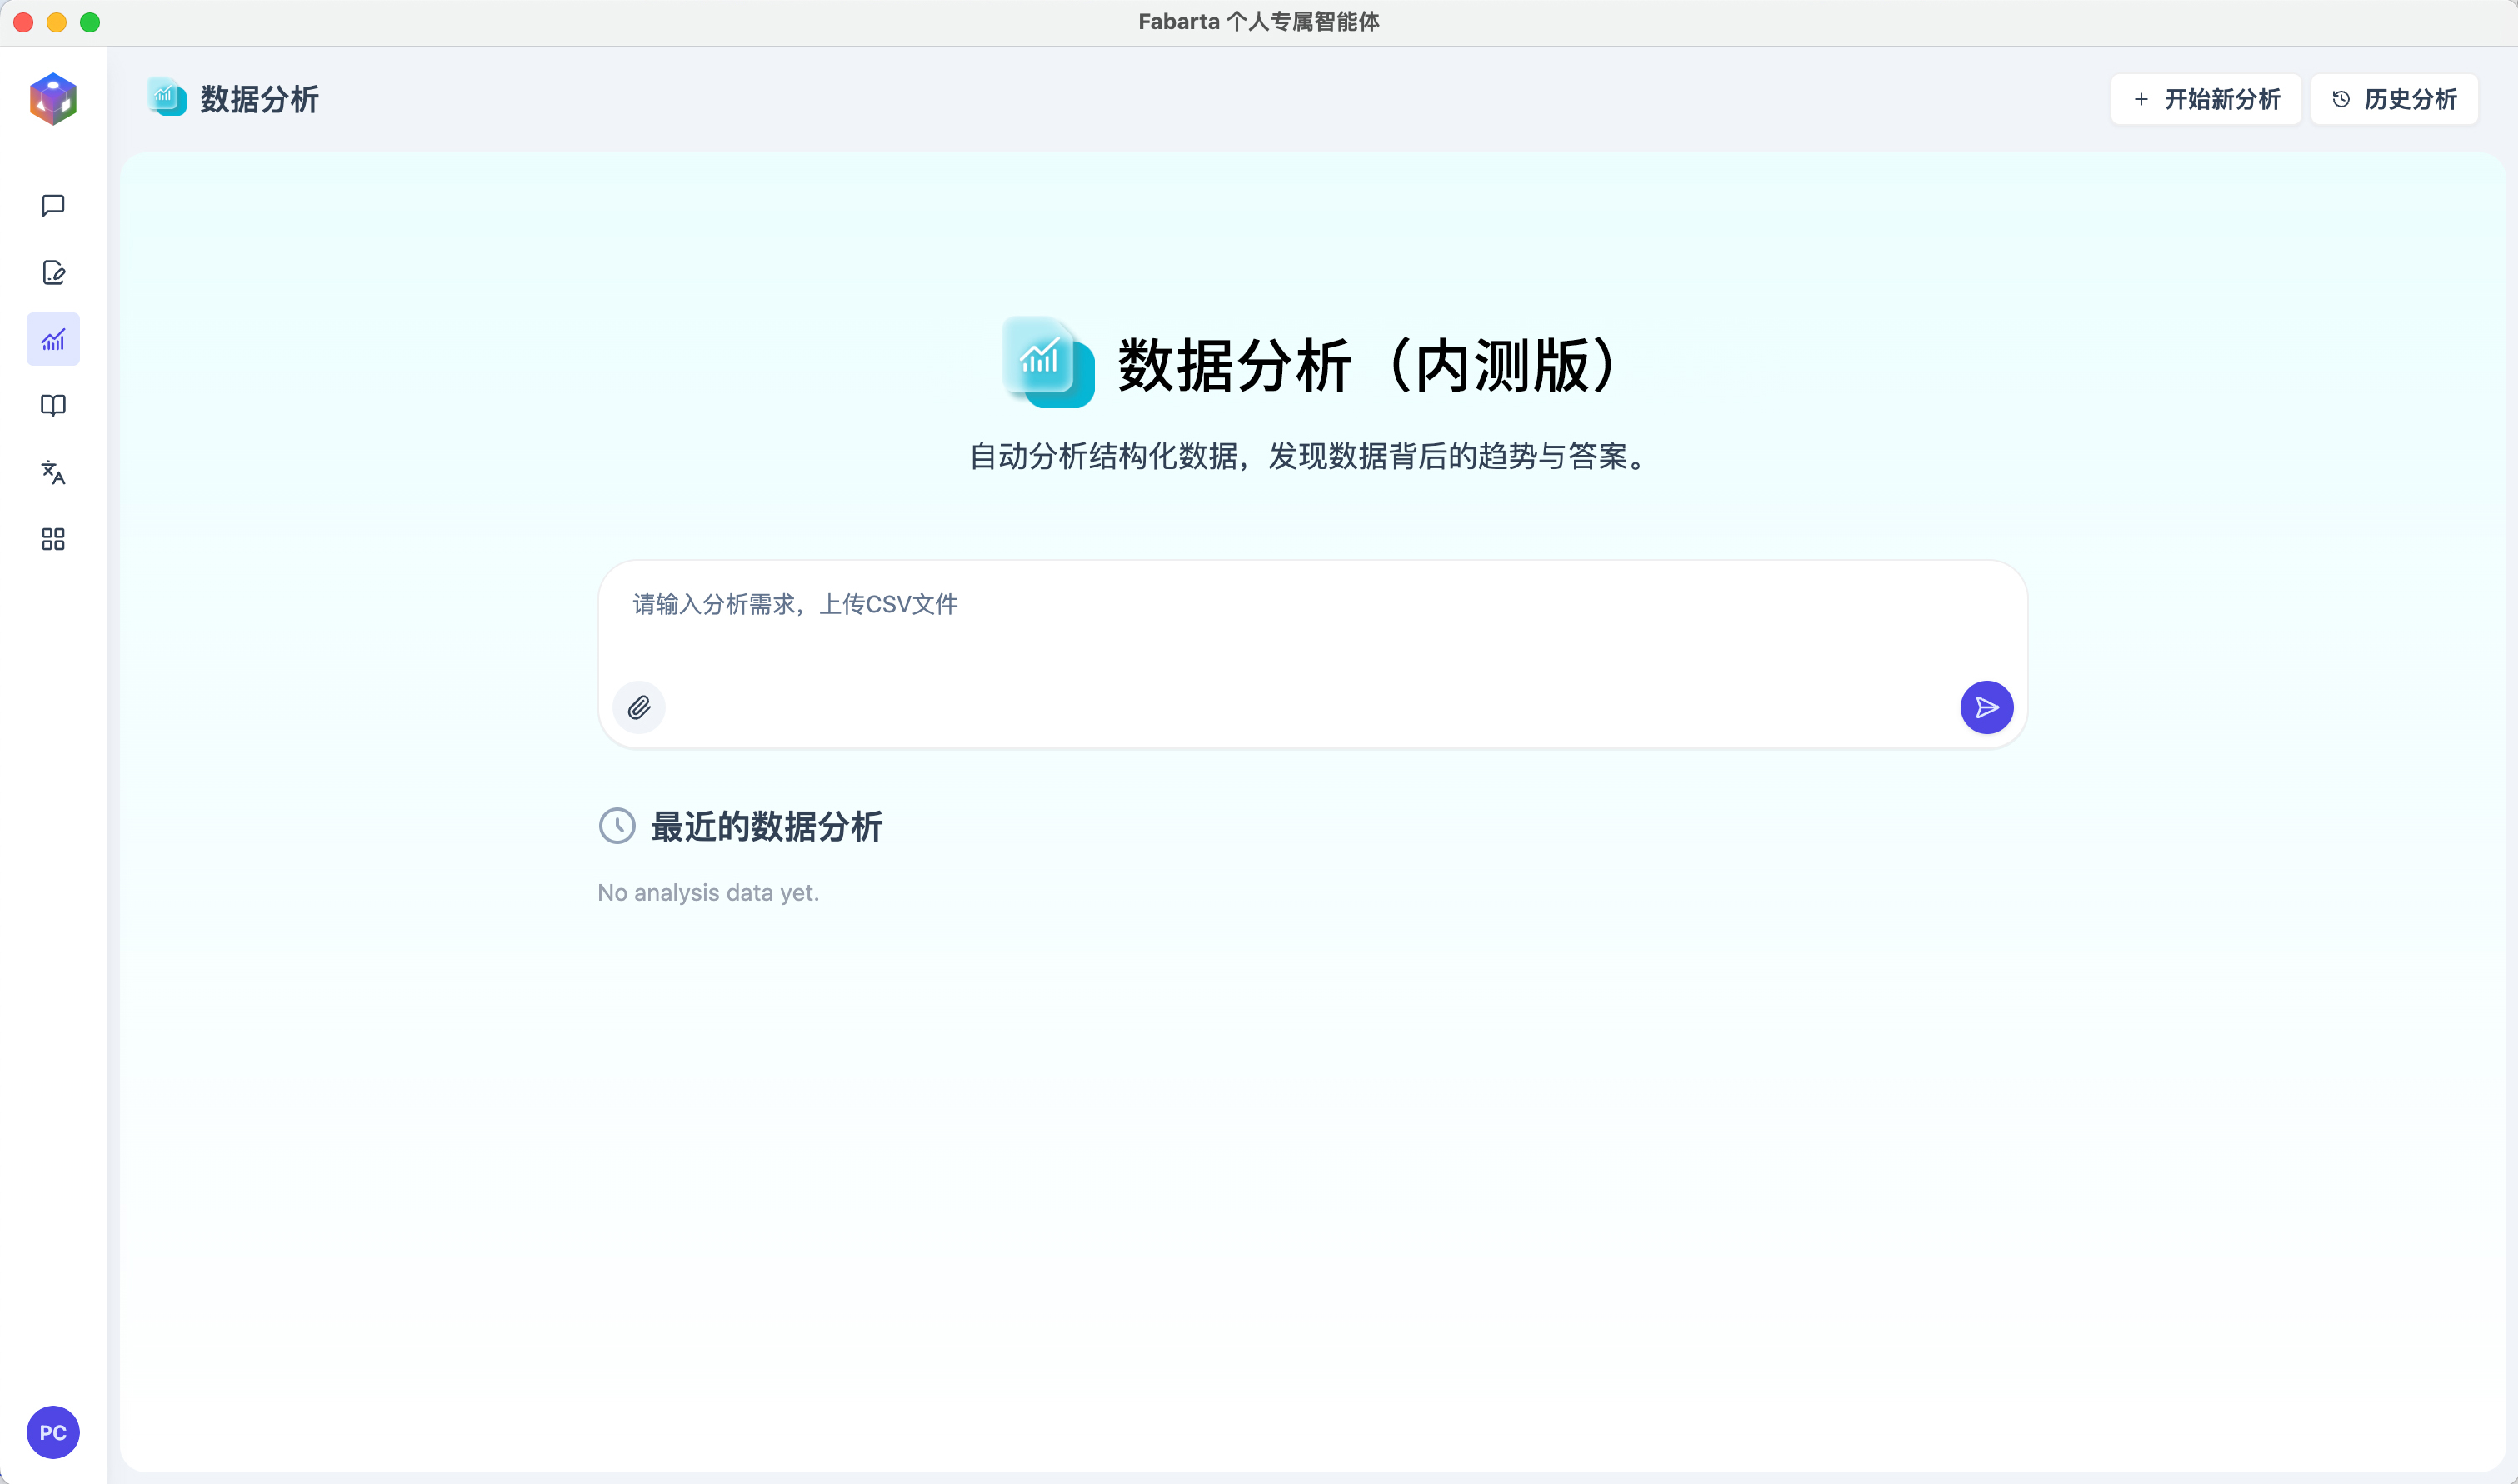The height and width of the screenshot is (1484, 2518).
Task: Open 历史分析 history button
Action: (2394, 99)
